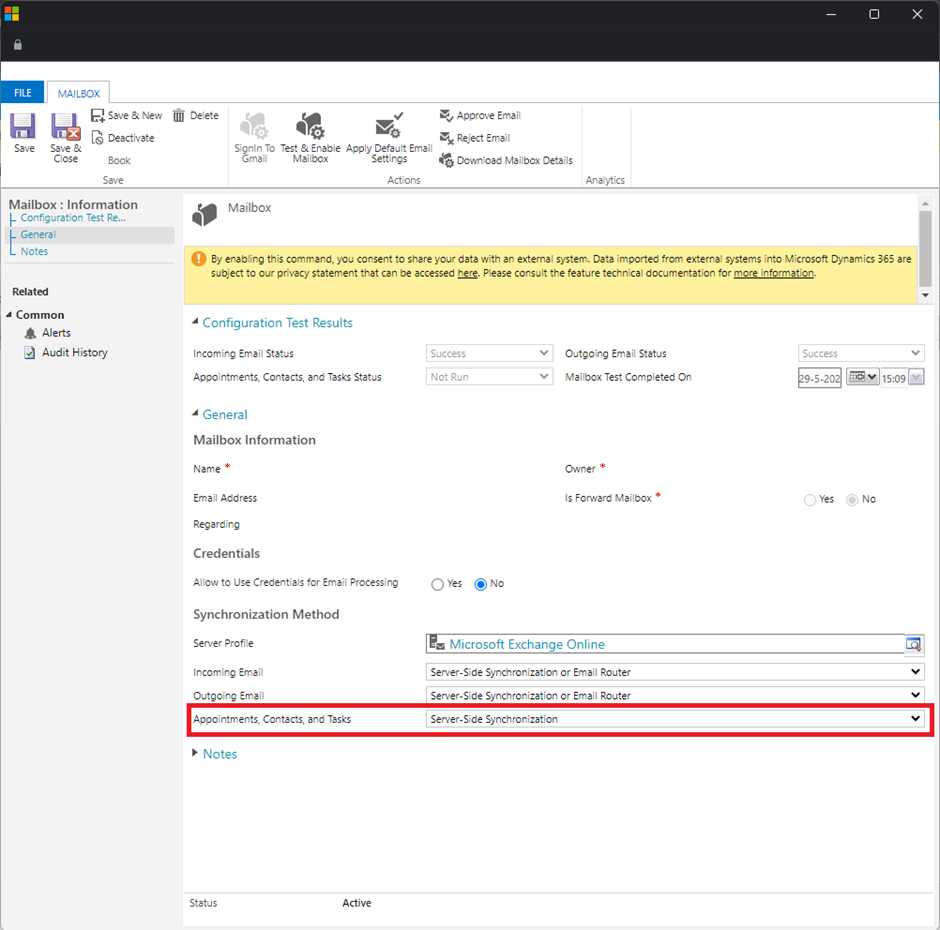Click the warning notification icon
The image size is (940, 930).
198,259
